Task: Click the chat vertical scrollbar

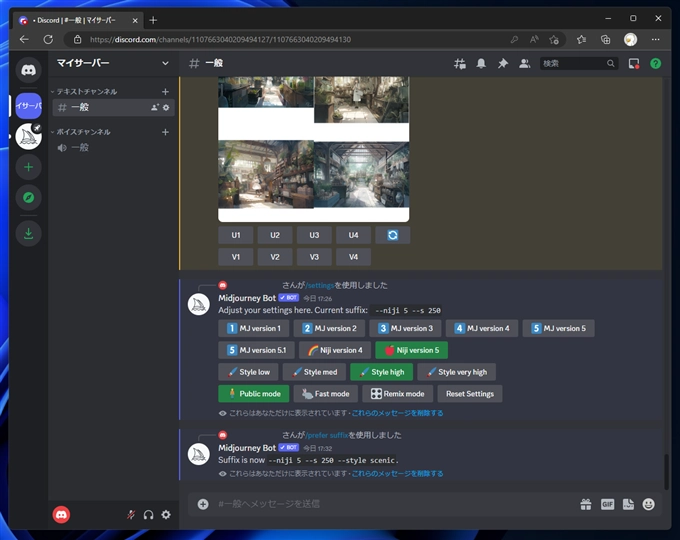Action: (667, 471)
